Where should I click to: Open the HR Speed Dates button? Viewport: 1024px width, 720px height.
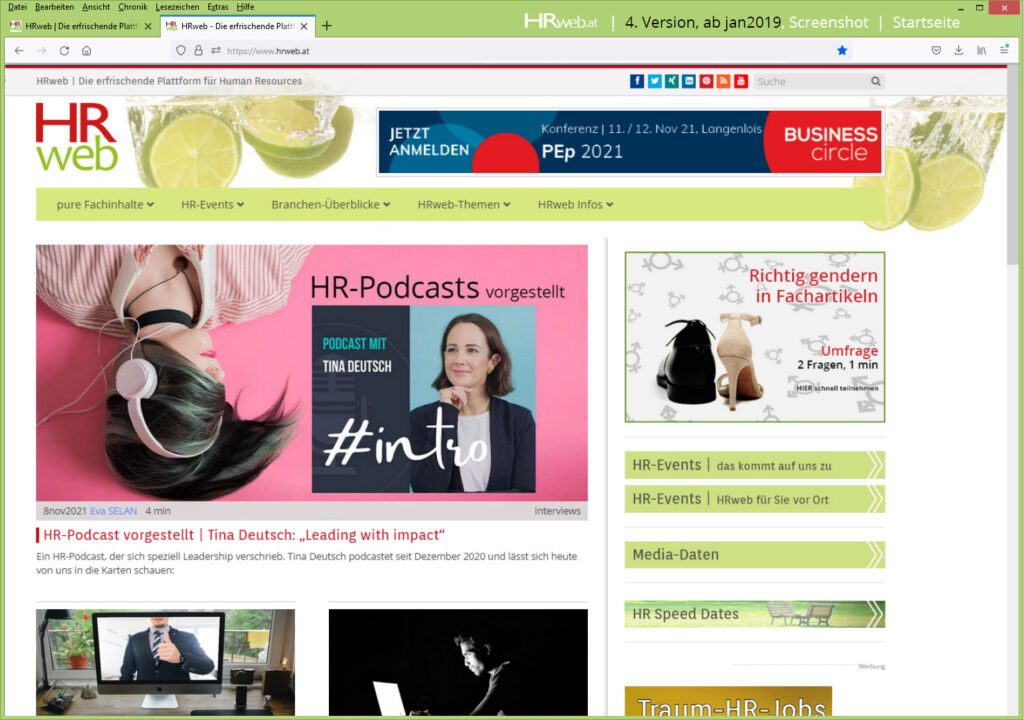point(755,614)
